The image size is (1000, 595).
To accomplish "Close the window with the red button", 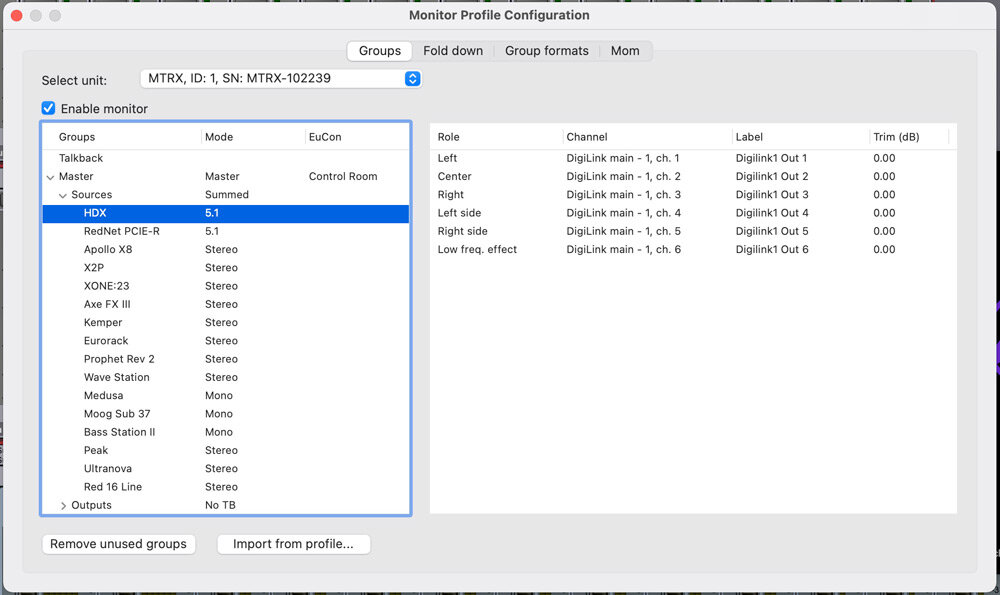I will coord(17,15).
